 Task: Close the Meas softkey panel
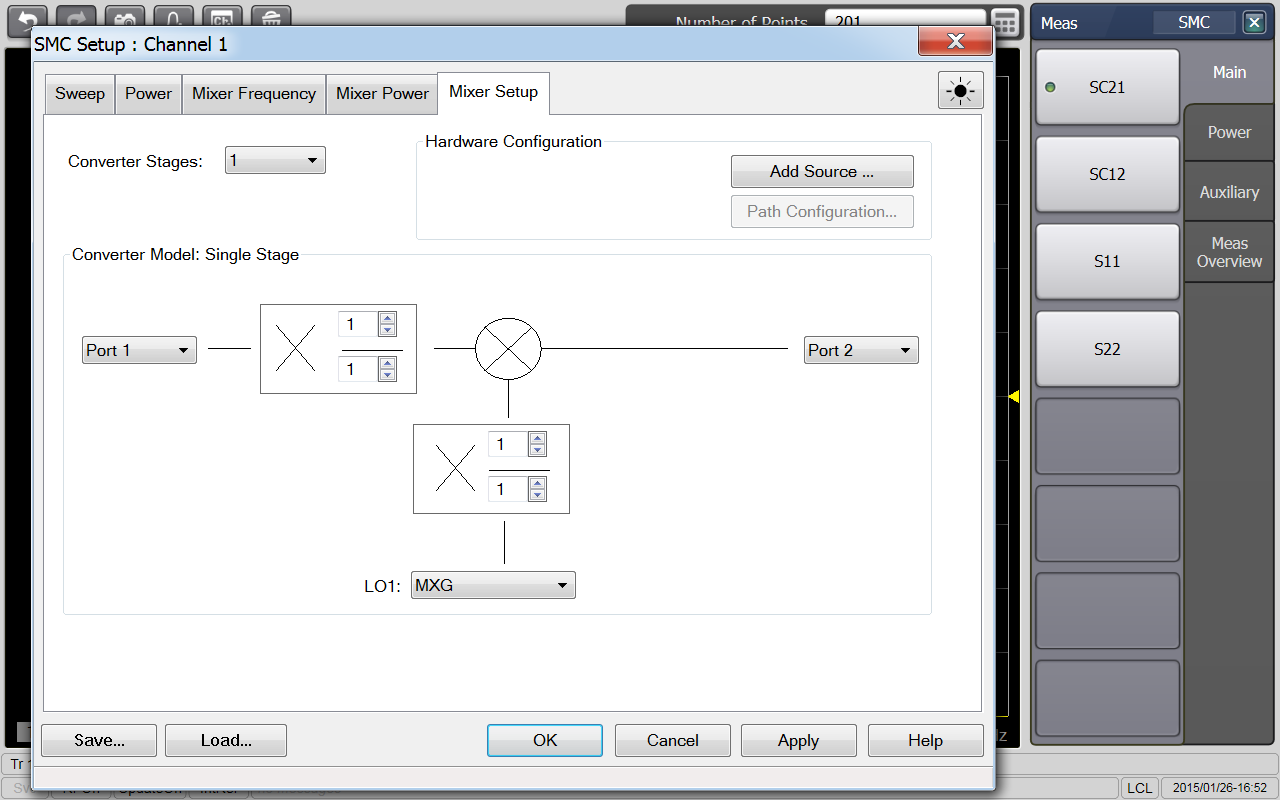pos(1253,22)
